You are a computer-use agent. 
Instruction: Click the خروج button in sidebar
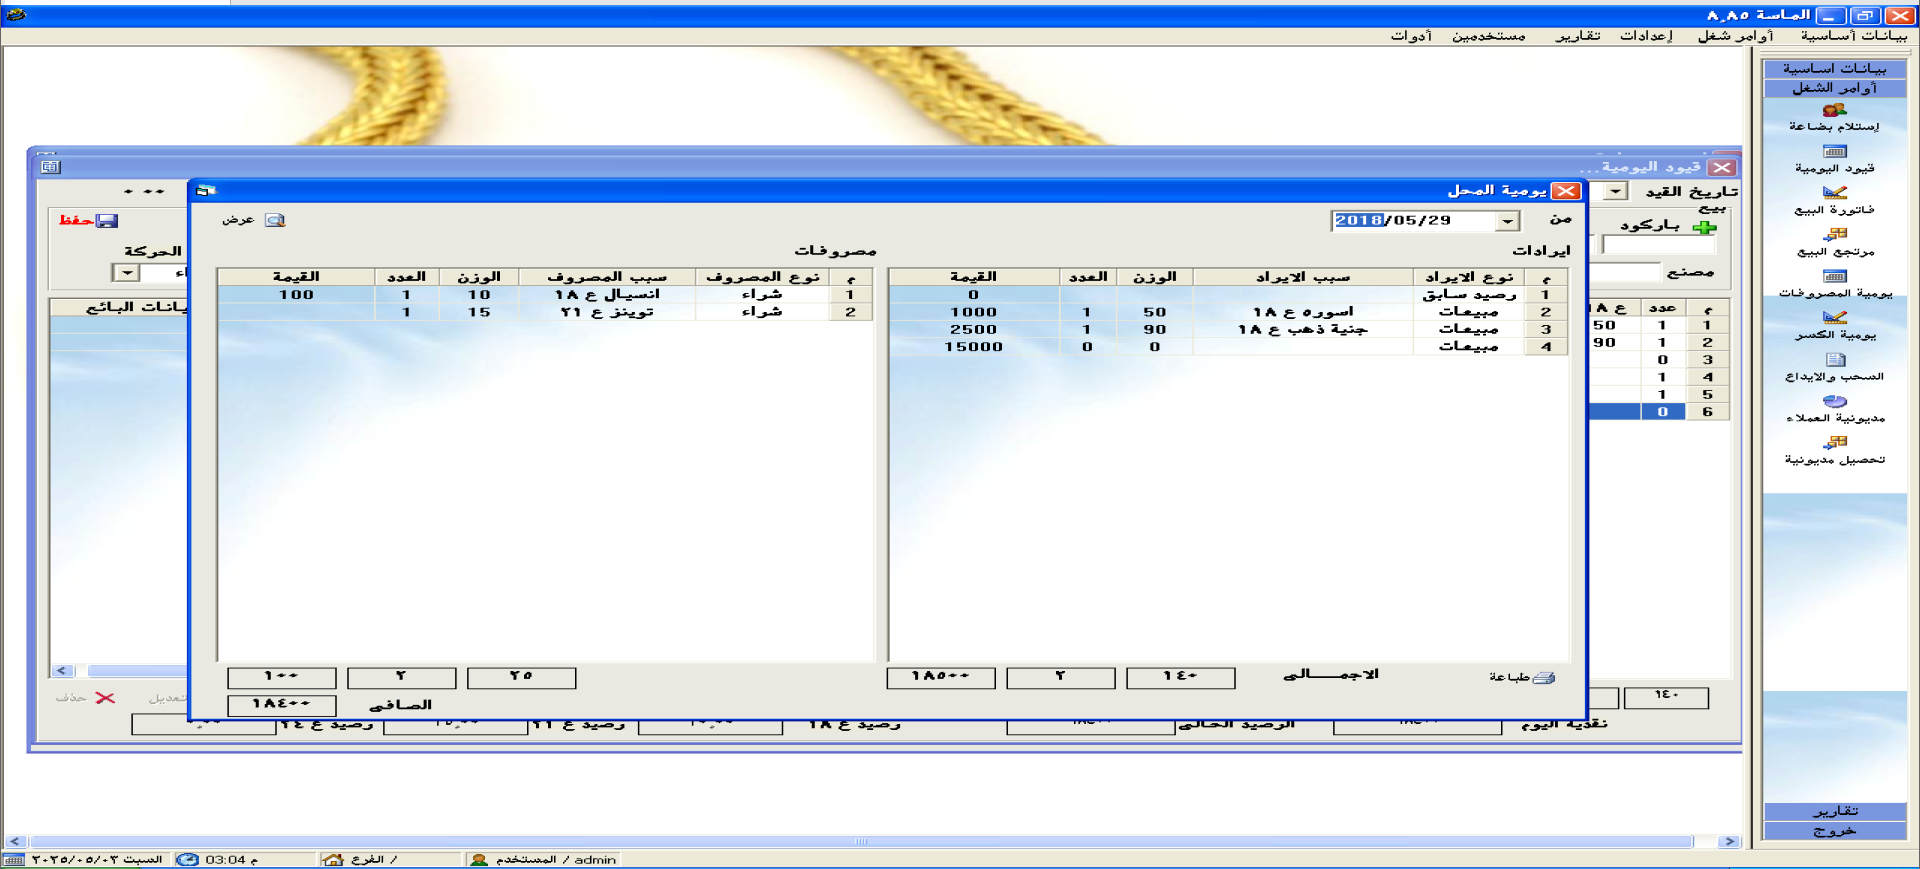tap(1834, 831)
